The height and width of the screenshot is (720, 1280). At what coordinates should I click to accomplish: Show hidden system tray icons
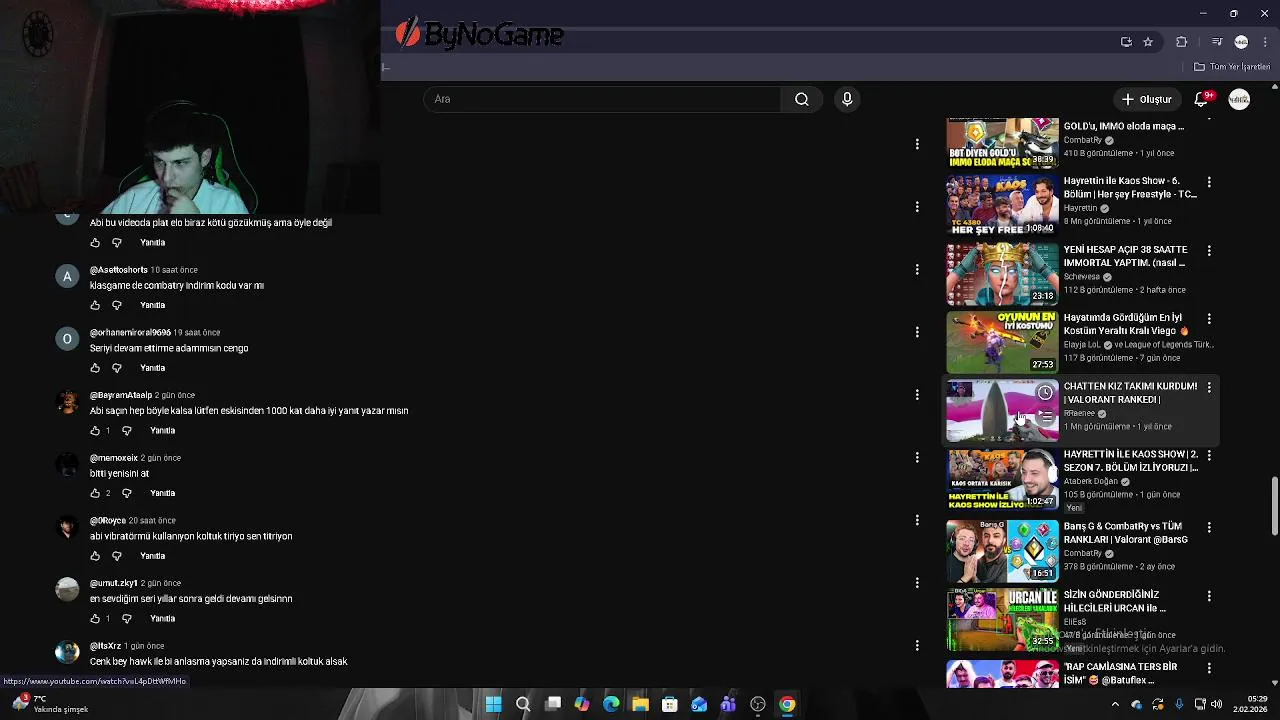(1115, 704)
